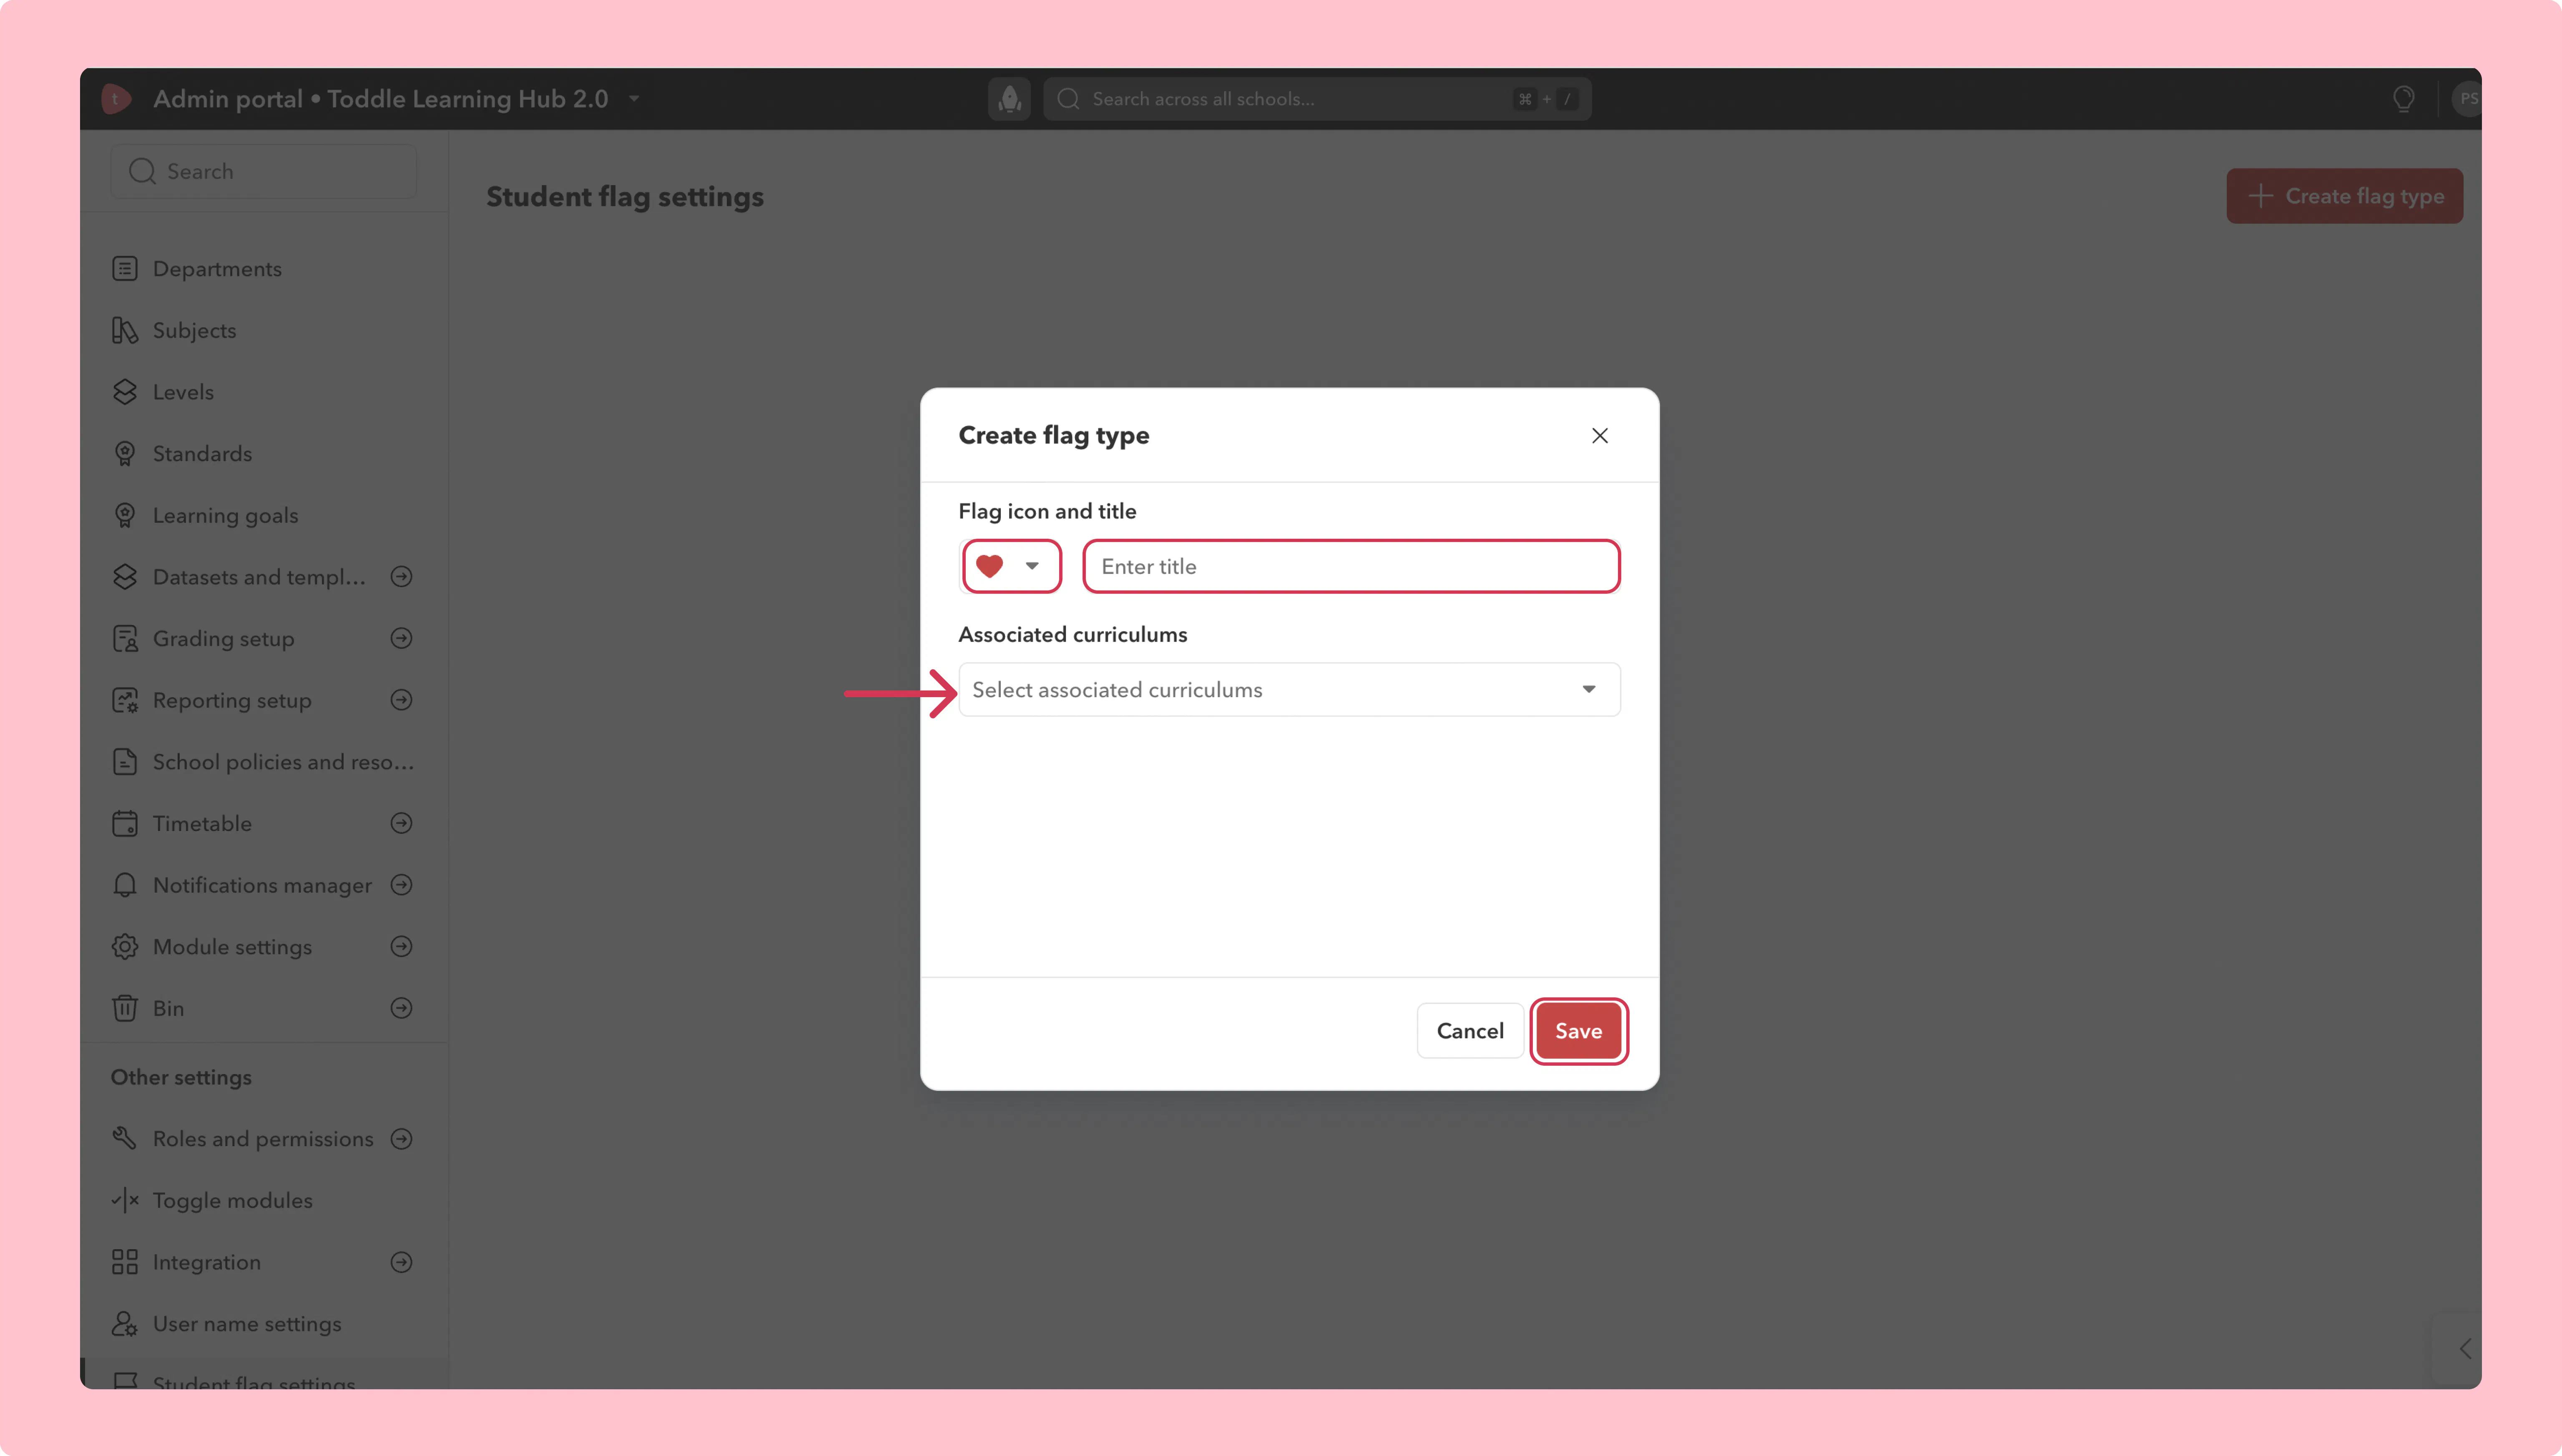Expand Timetable submenu arrow

coord(402,824)
